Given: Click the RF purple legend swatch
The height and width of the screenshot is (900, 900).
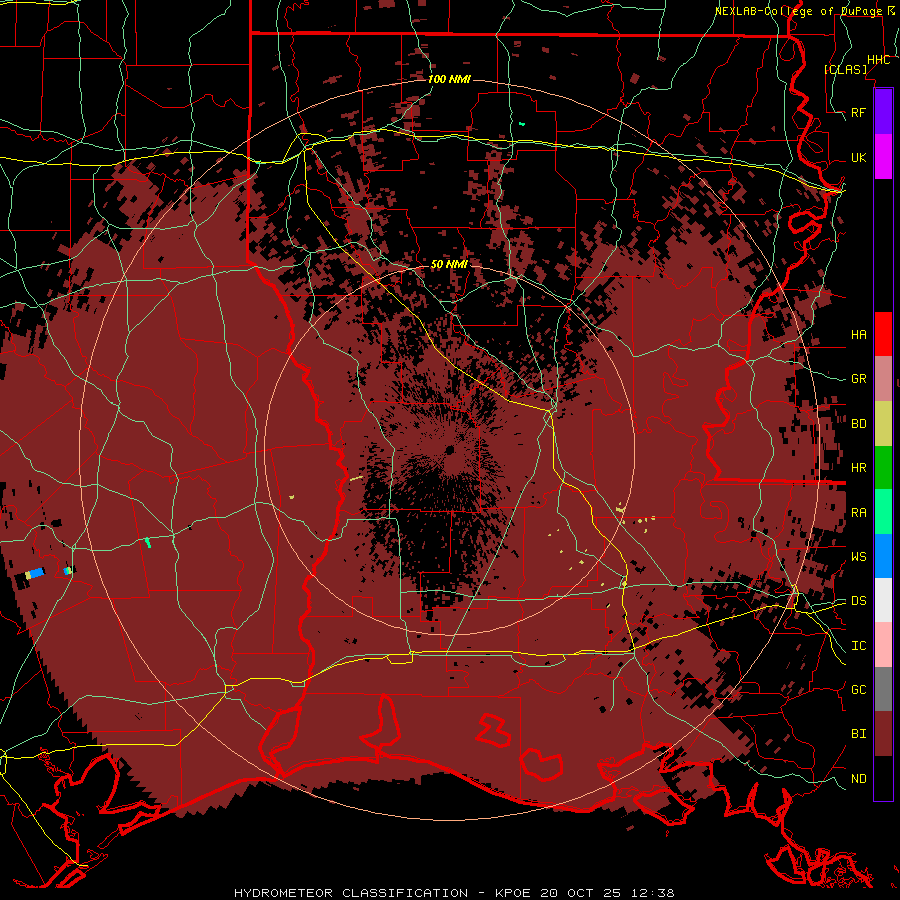Looking at the screenshot, I should point(883,112).
